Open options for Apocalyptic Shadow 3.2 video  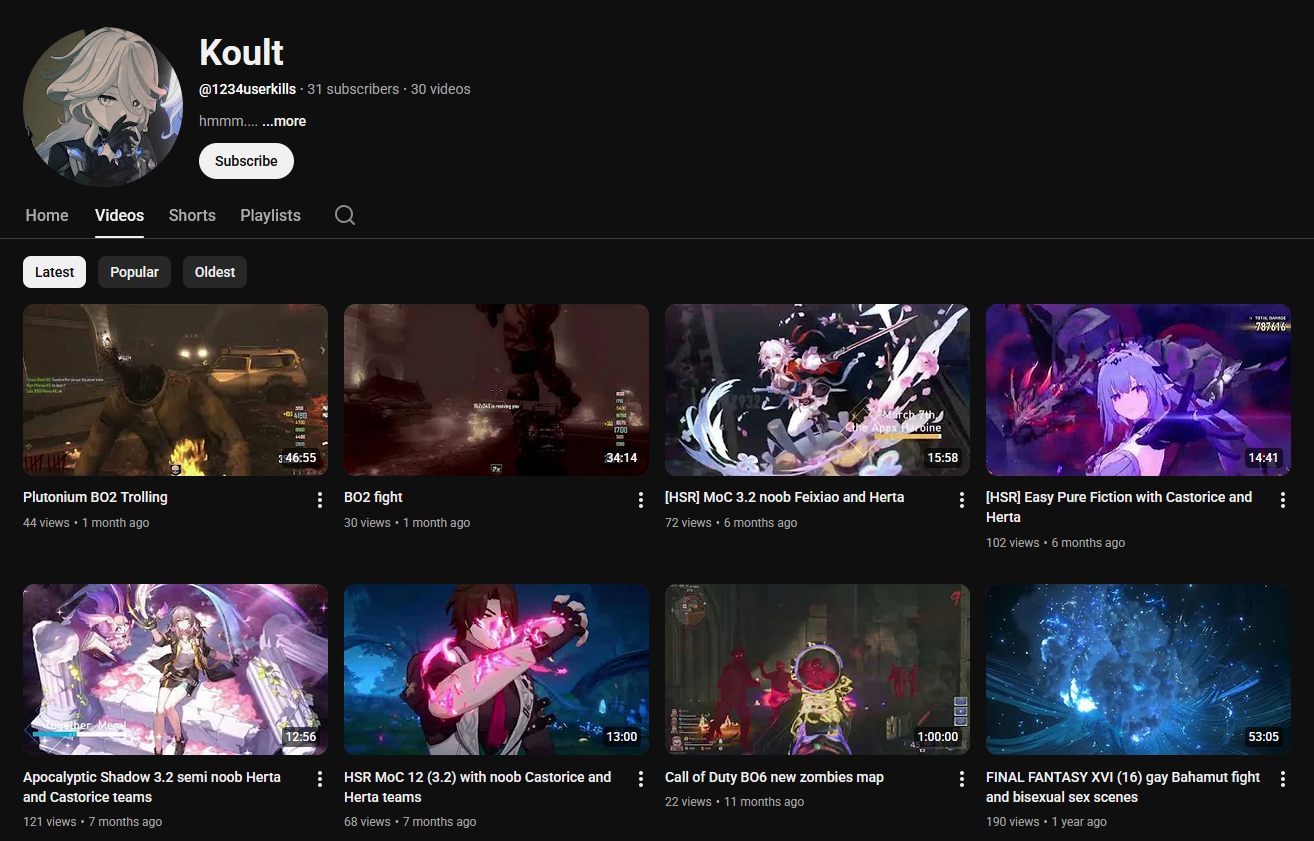[320, 780]
